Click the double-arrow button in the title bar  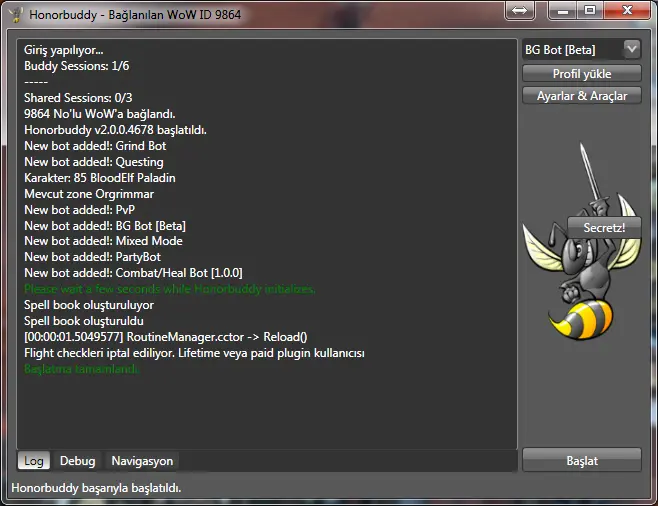pos(520,11)
